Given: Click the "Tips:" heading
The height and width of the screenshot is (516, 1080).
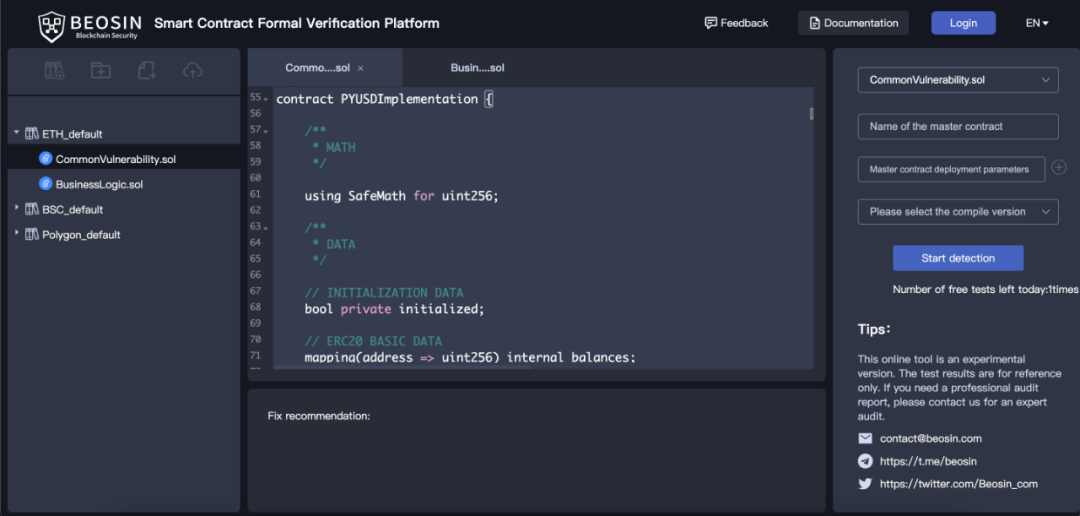Looking at the screenshot, I should point(874,329).
